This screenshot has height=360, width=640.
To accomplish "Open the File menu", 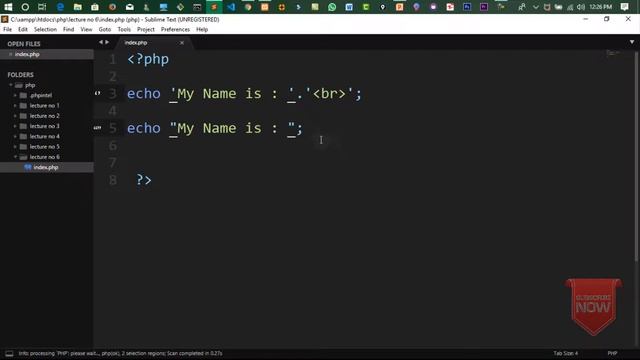I will (x=7, y=29).
